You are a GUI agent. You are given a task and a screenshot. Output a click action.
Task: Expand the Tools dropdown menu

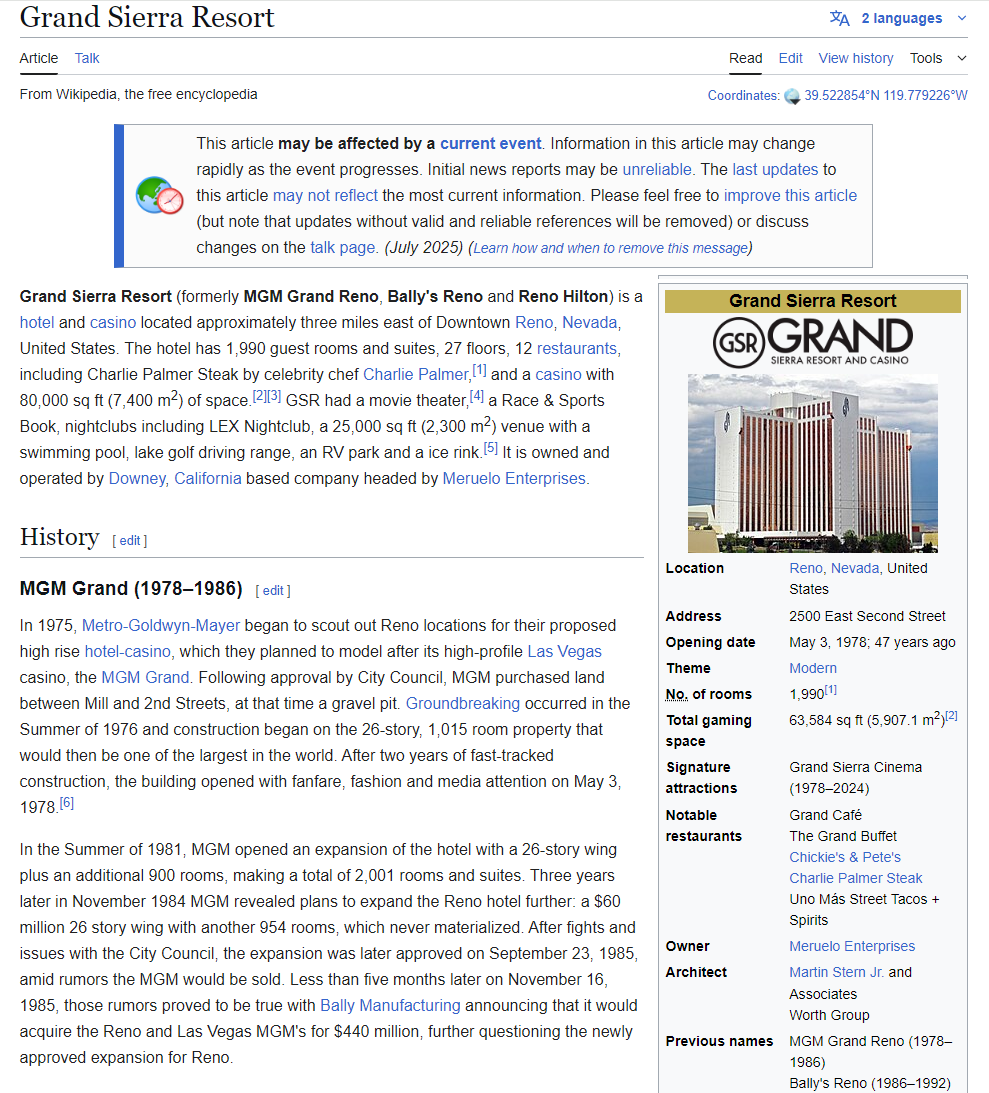(x=938, y=59)
